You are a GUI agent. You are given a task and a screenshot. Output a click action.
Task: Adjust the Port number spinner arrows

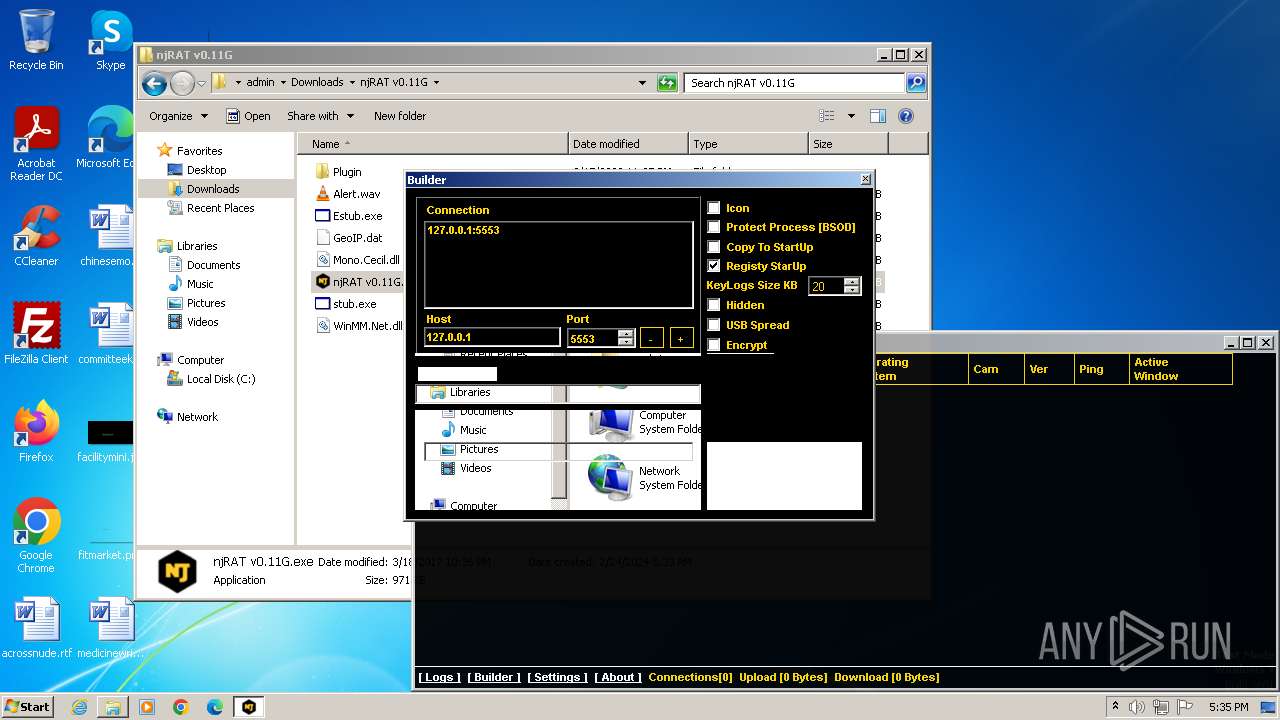pyautogui.click(x=626, y=338)
